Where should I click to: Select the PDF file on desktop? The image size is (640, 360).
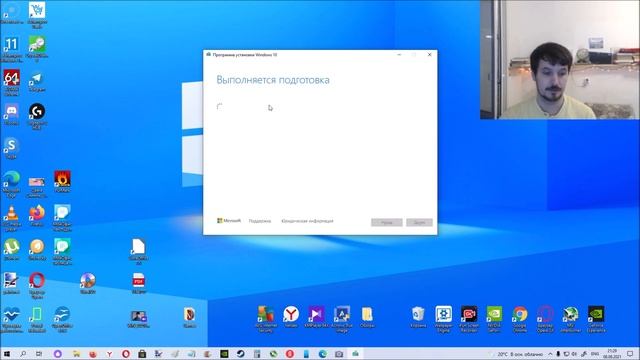pyautogui.click(x=138, y=283)
